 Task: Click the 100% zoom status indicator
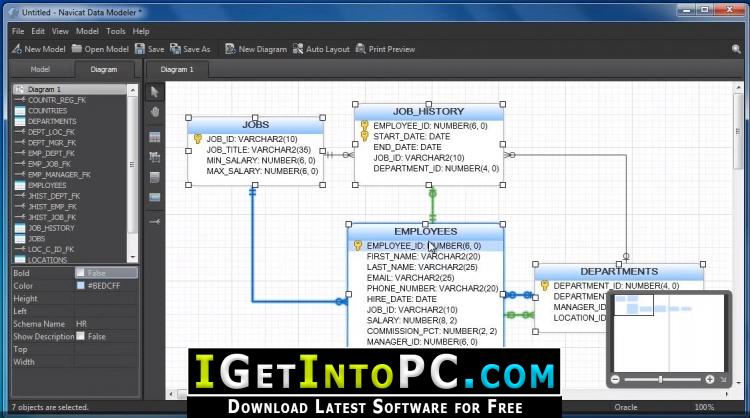pyautogui.click(x=704, y=407)
